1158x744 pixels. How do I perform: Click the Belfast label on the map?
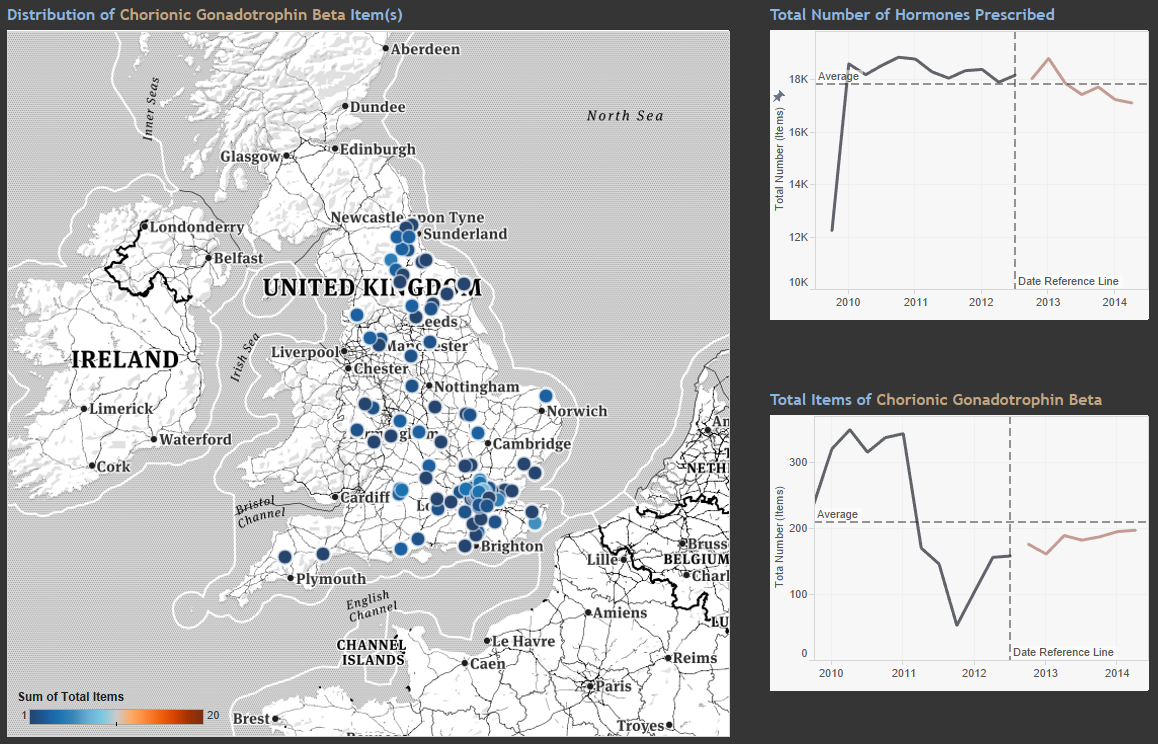pos(238,259)
